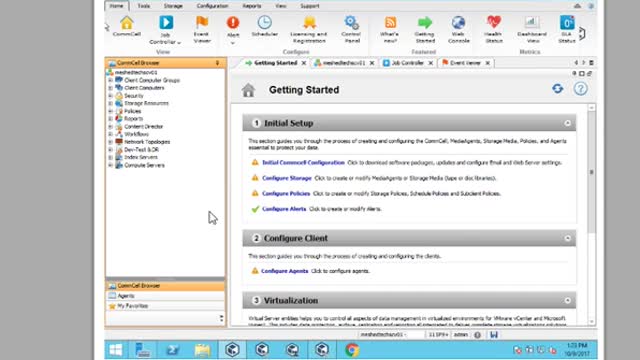Expand the Workflows tree node
The image size is (640, 360).
110,134
